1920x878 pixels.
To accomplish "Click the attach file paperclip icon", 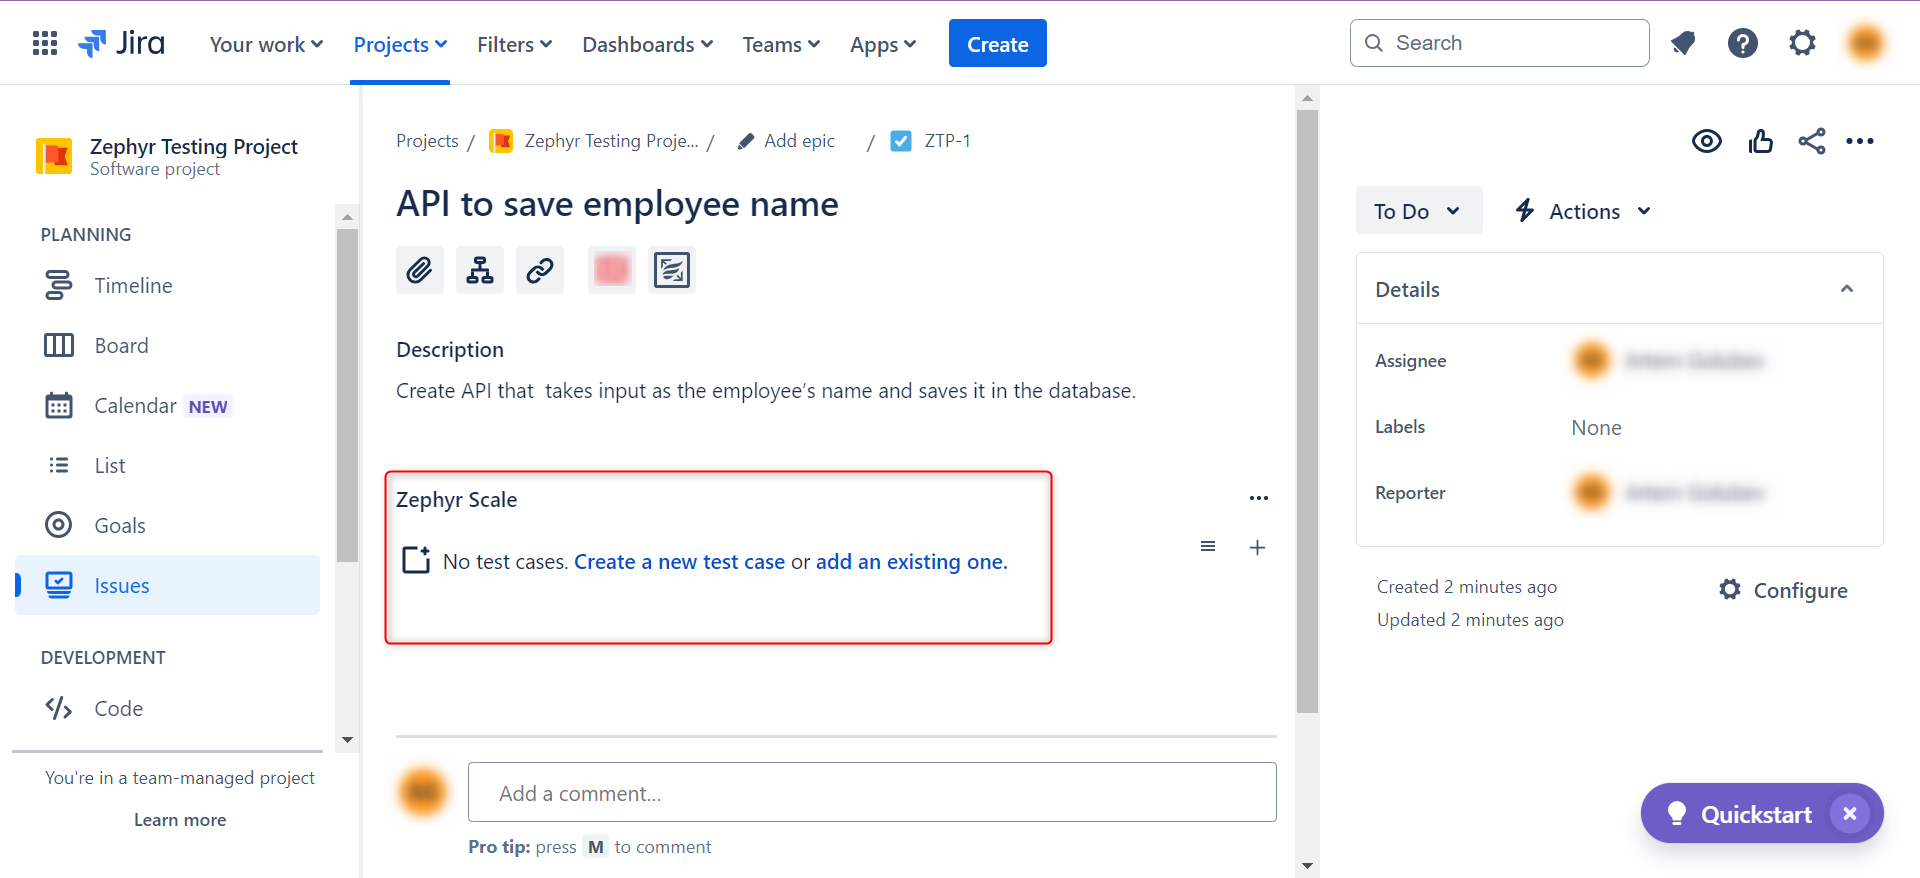I will point(420,270).
